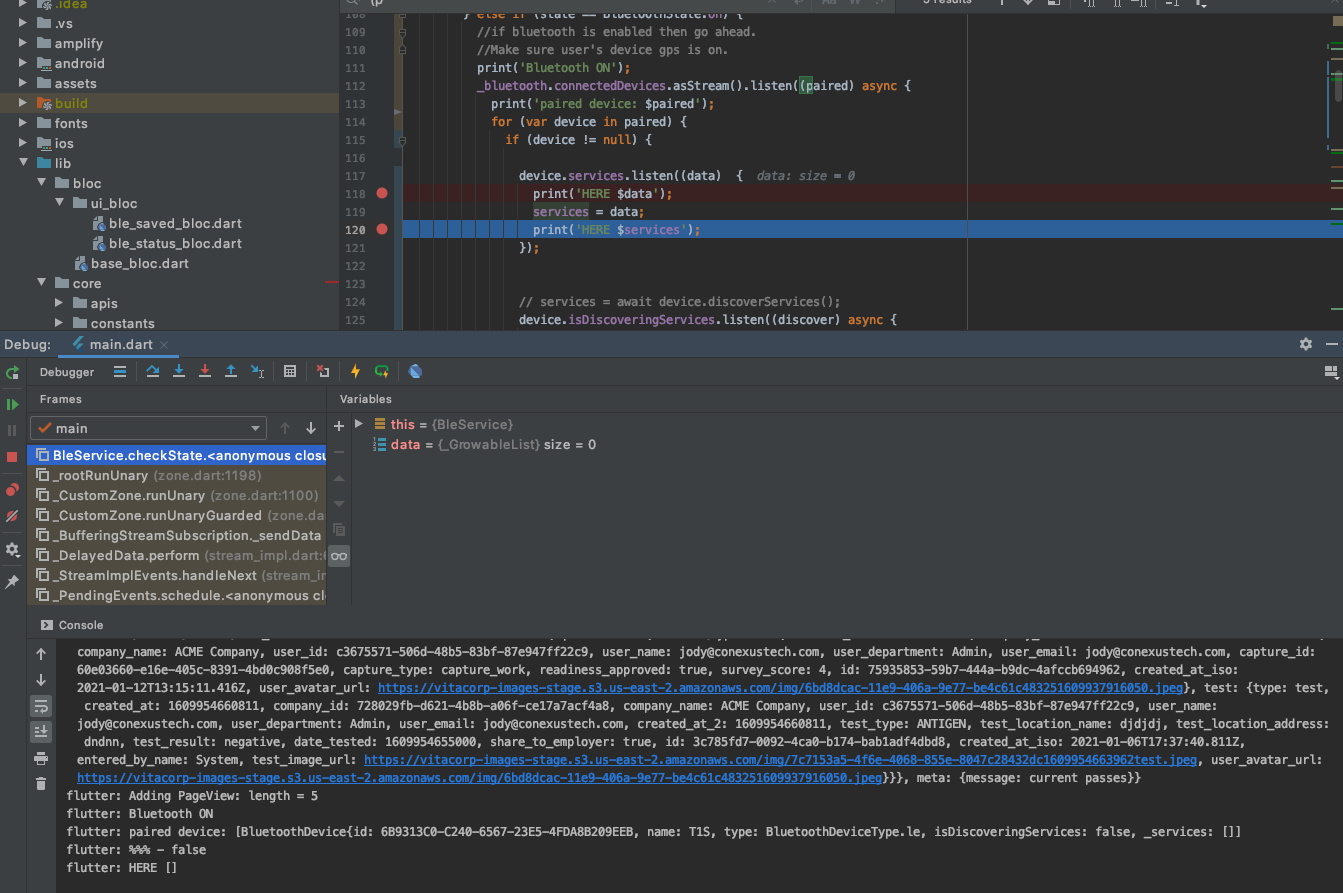Open ble_status_bloc.dart in the project tree
The height and width of the screenshot is (893, 1343).
click(175, 243)
